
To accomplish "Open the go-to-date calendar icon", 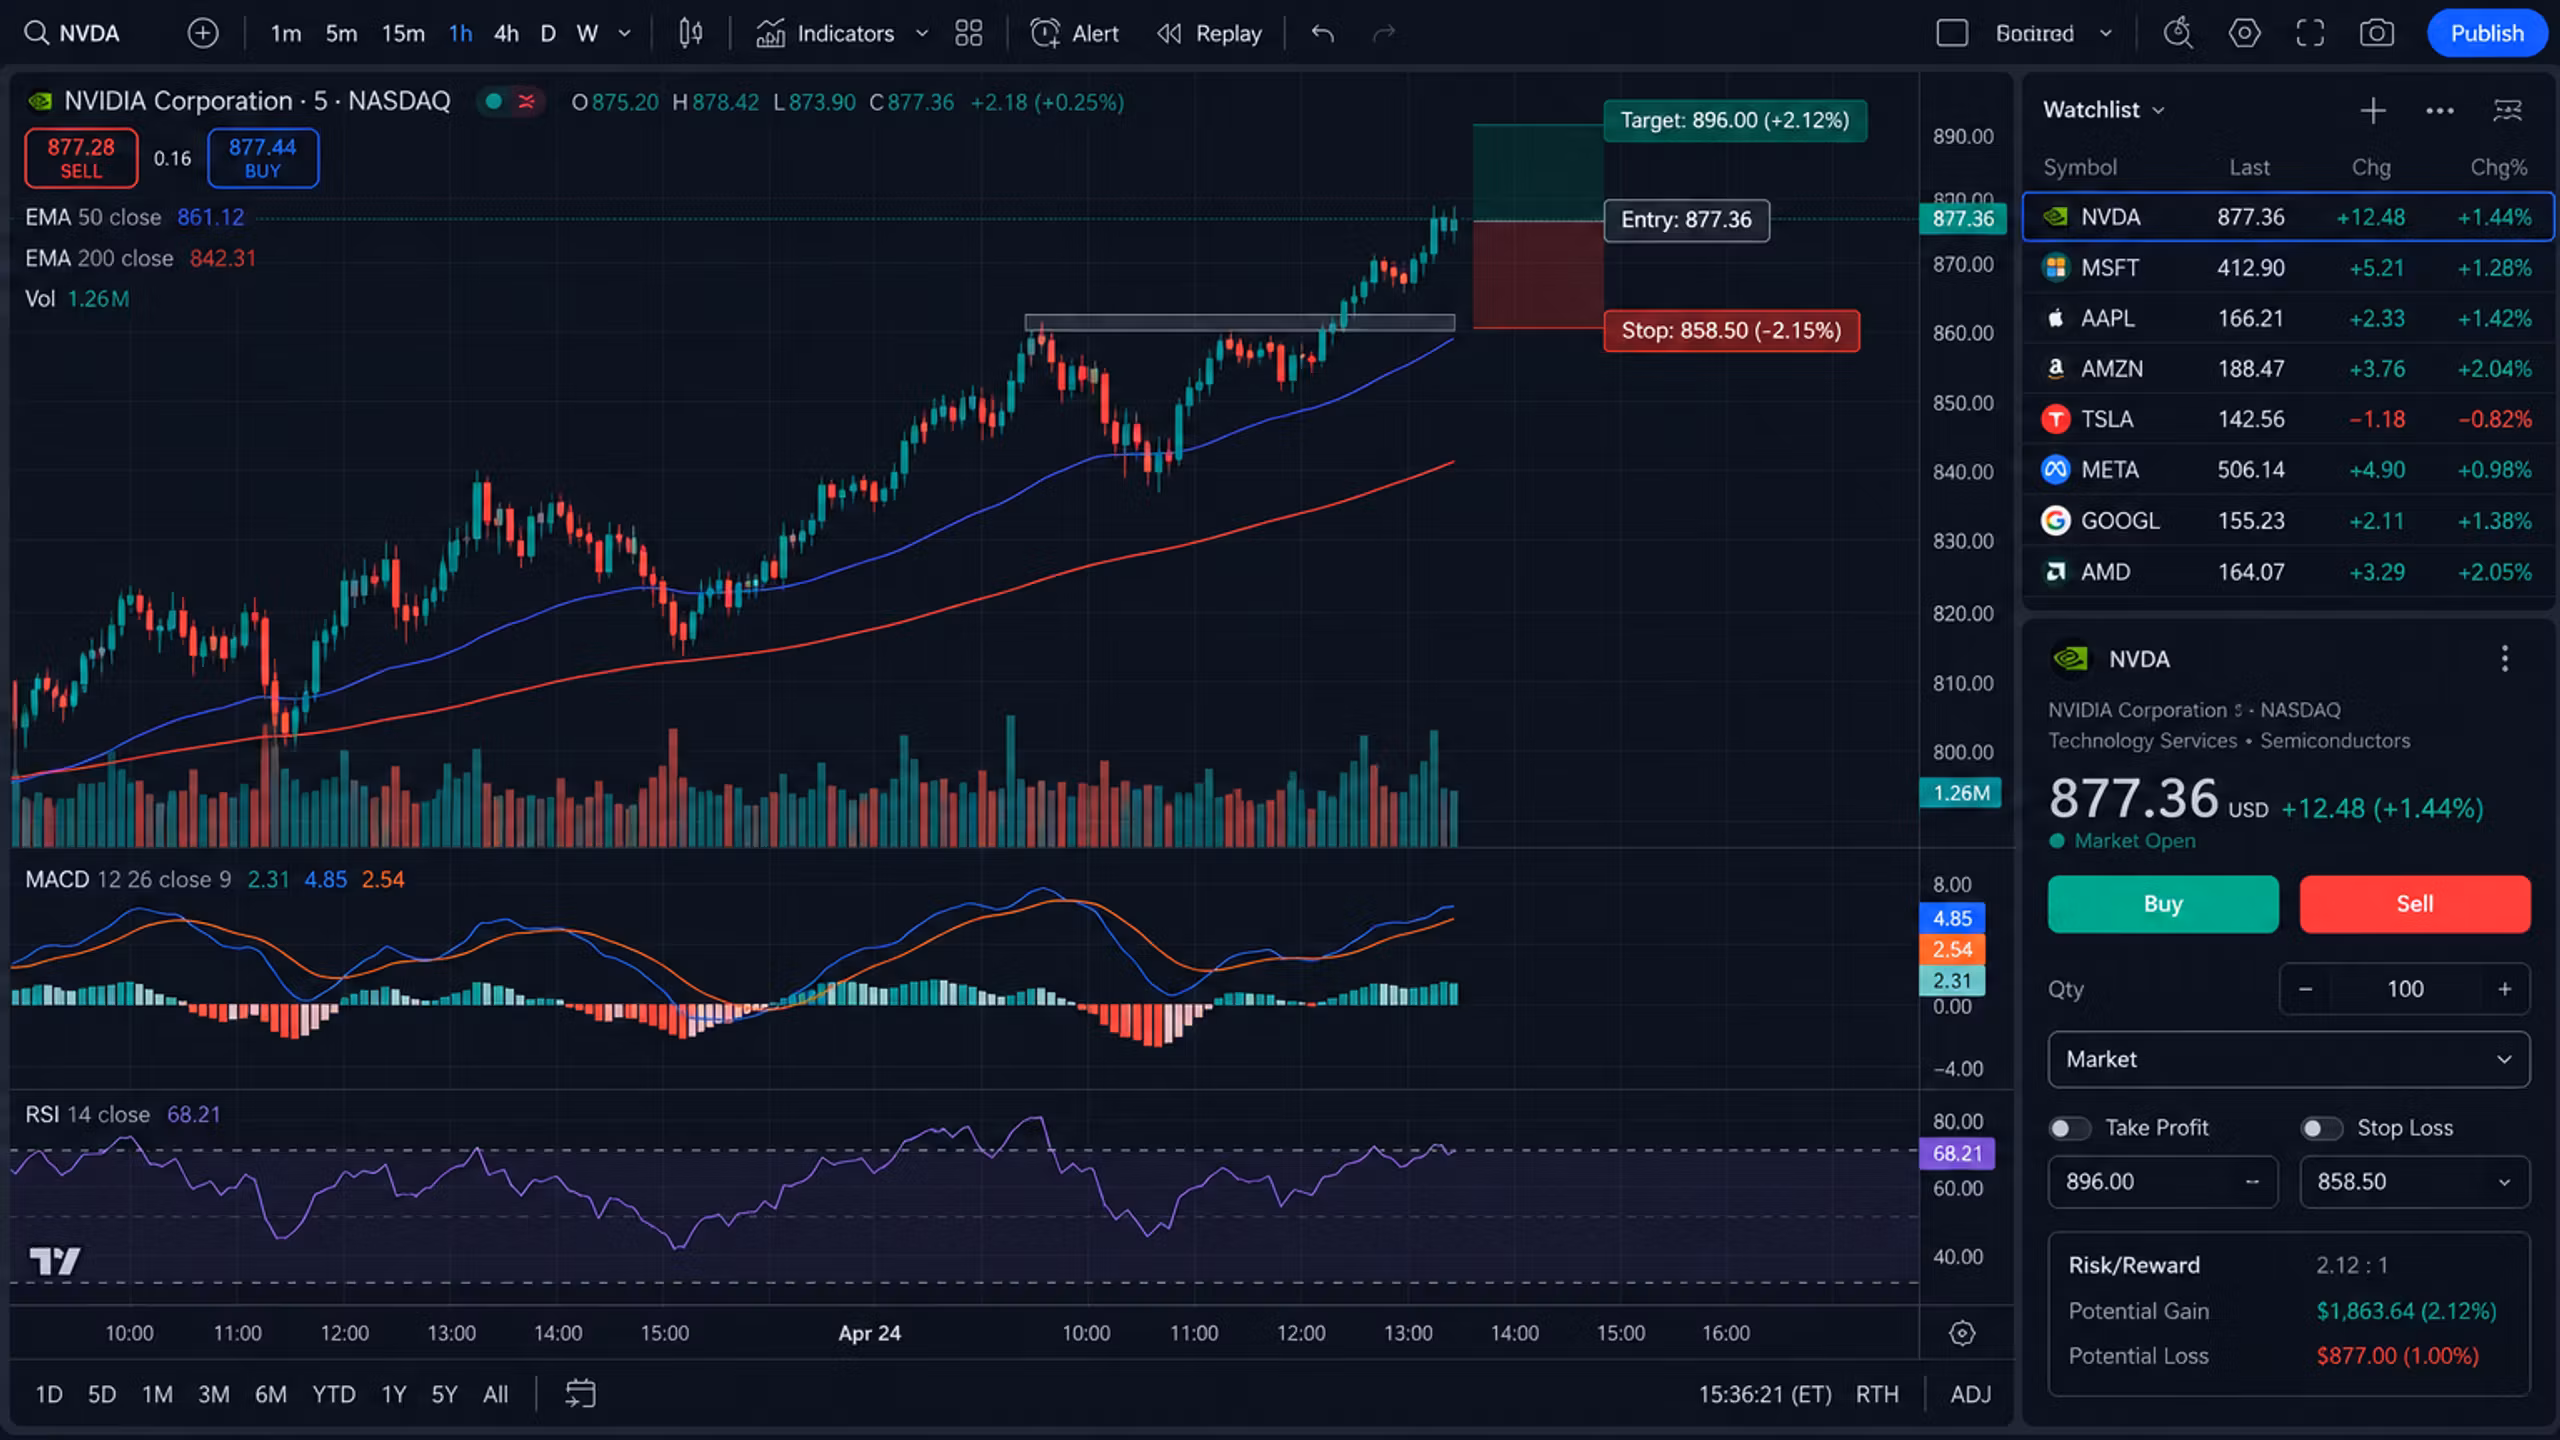I will coord(580,1393).
